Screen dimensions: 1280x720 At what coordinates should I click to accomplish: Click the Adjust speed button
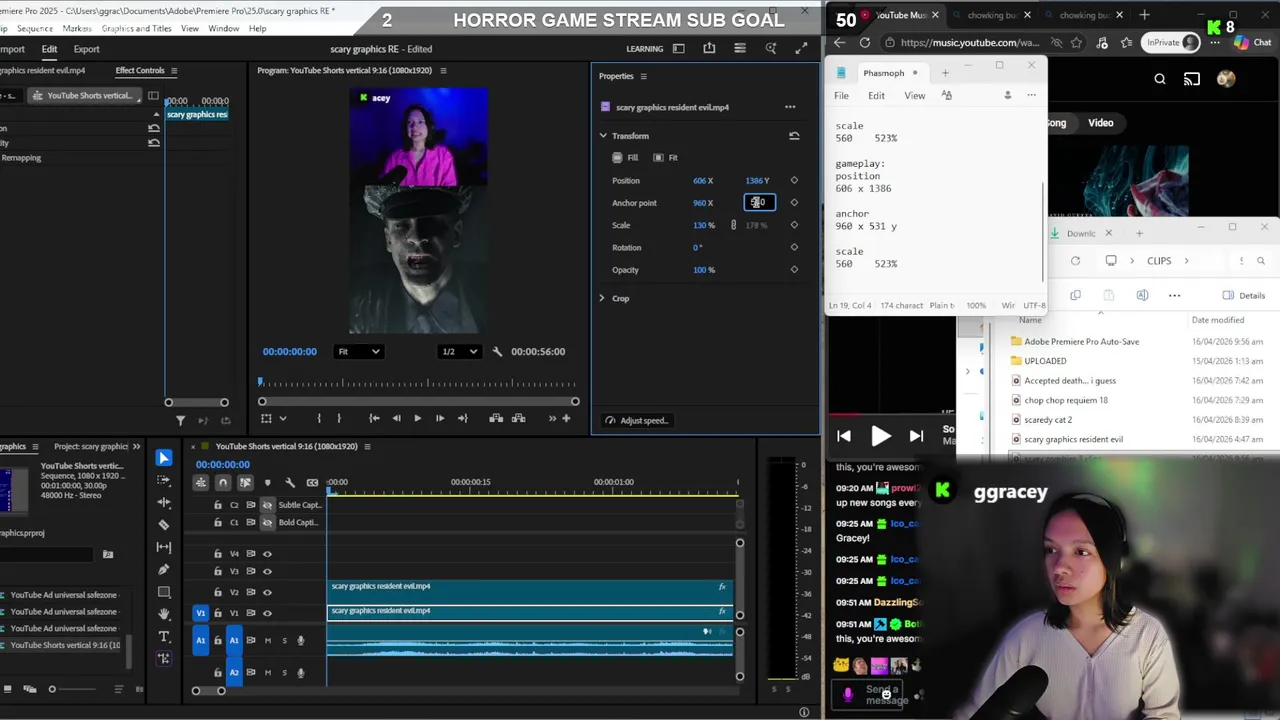pyautogui.click(x=636, y=420)
